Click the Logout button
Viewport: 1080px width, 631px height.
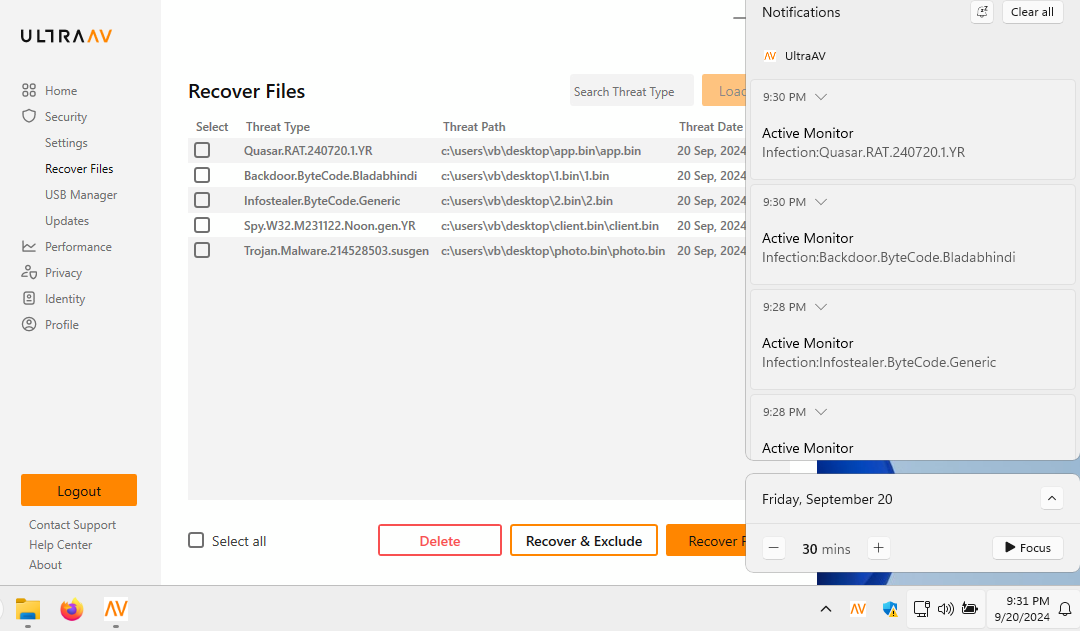[79, 490]
